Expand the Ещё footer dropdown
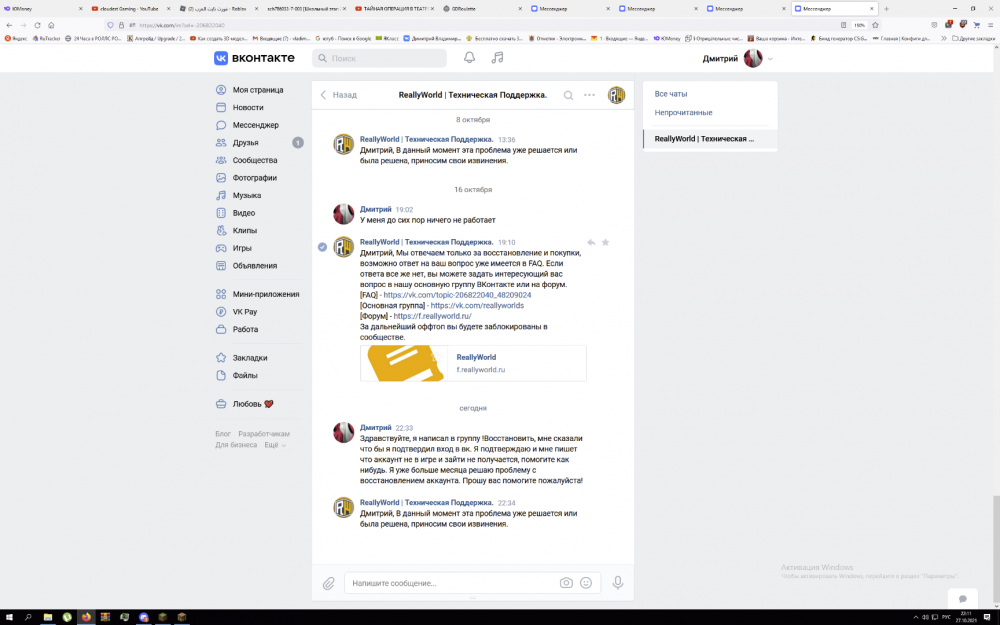The image size is (1000, 625). pyautogui.click(x=276, y=445)
